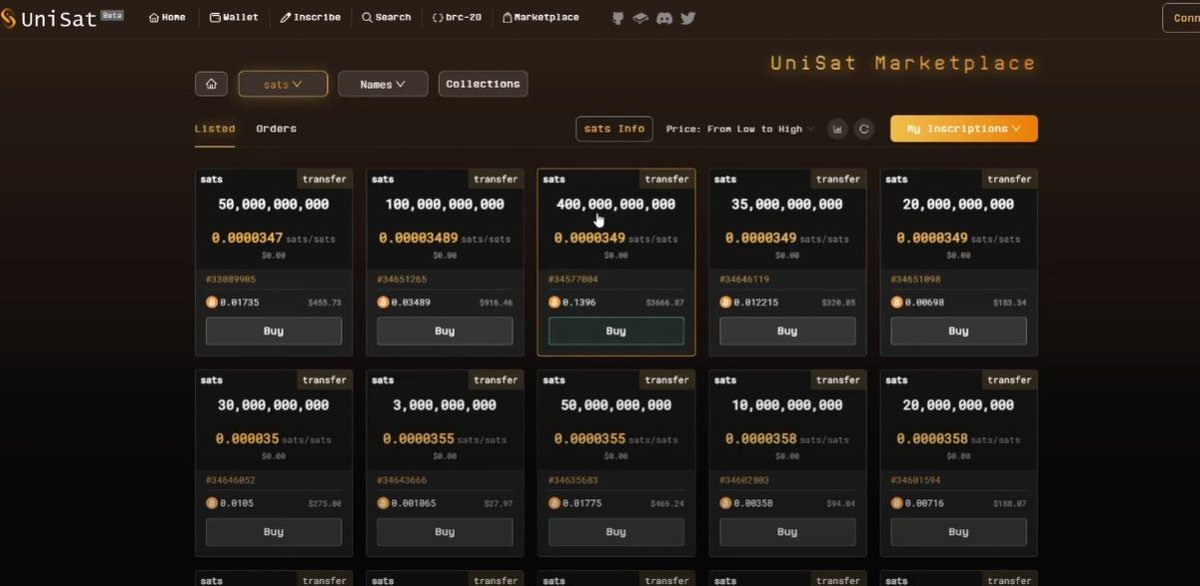Buy the 10,000,000,000 sats listing

coord(788,532)
